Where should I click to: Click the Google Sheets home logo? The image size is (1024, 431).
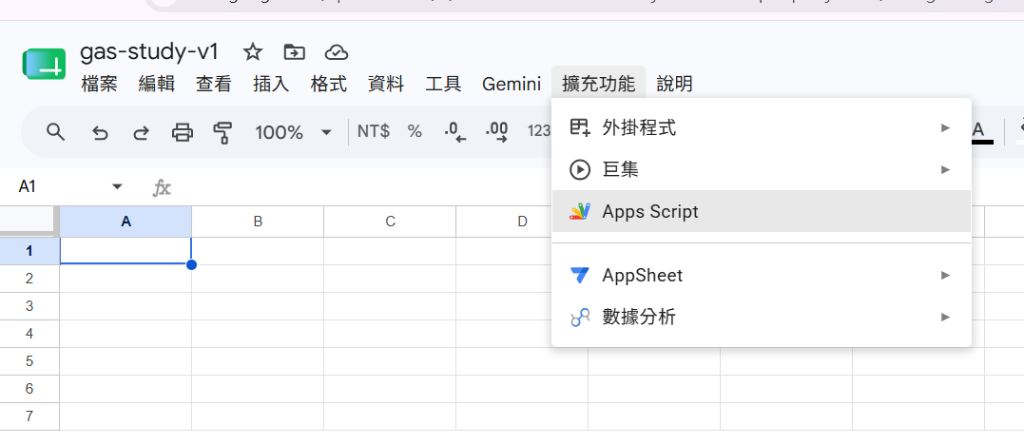[x=44, y=64]
